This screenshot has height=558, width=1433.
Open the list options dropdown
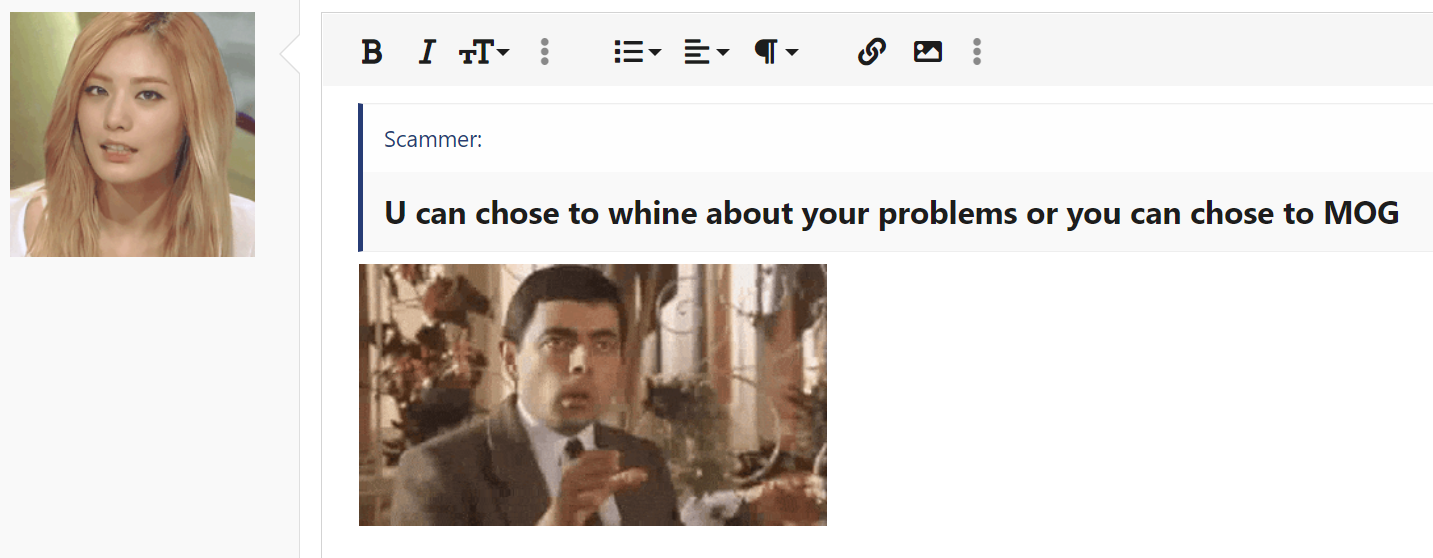pyautogui.click(x=637, y=52)
